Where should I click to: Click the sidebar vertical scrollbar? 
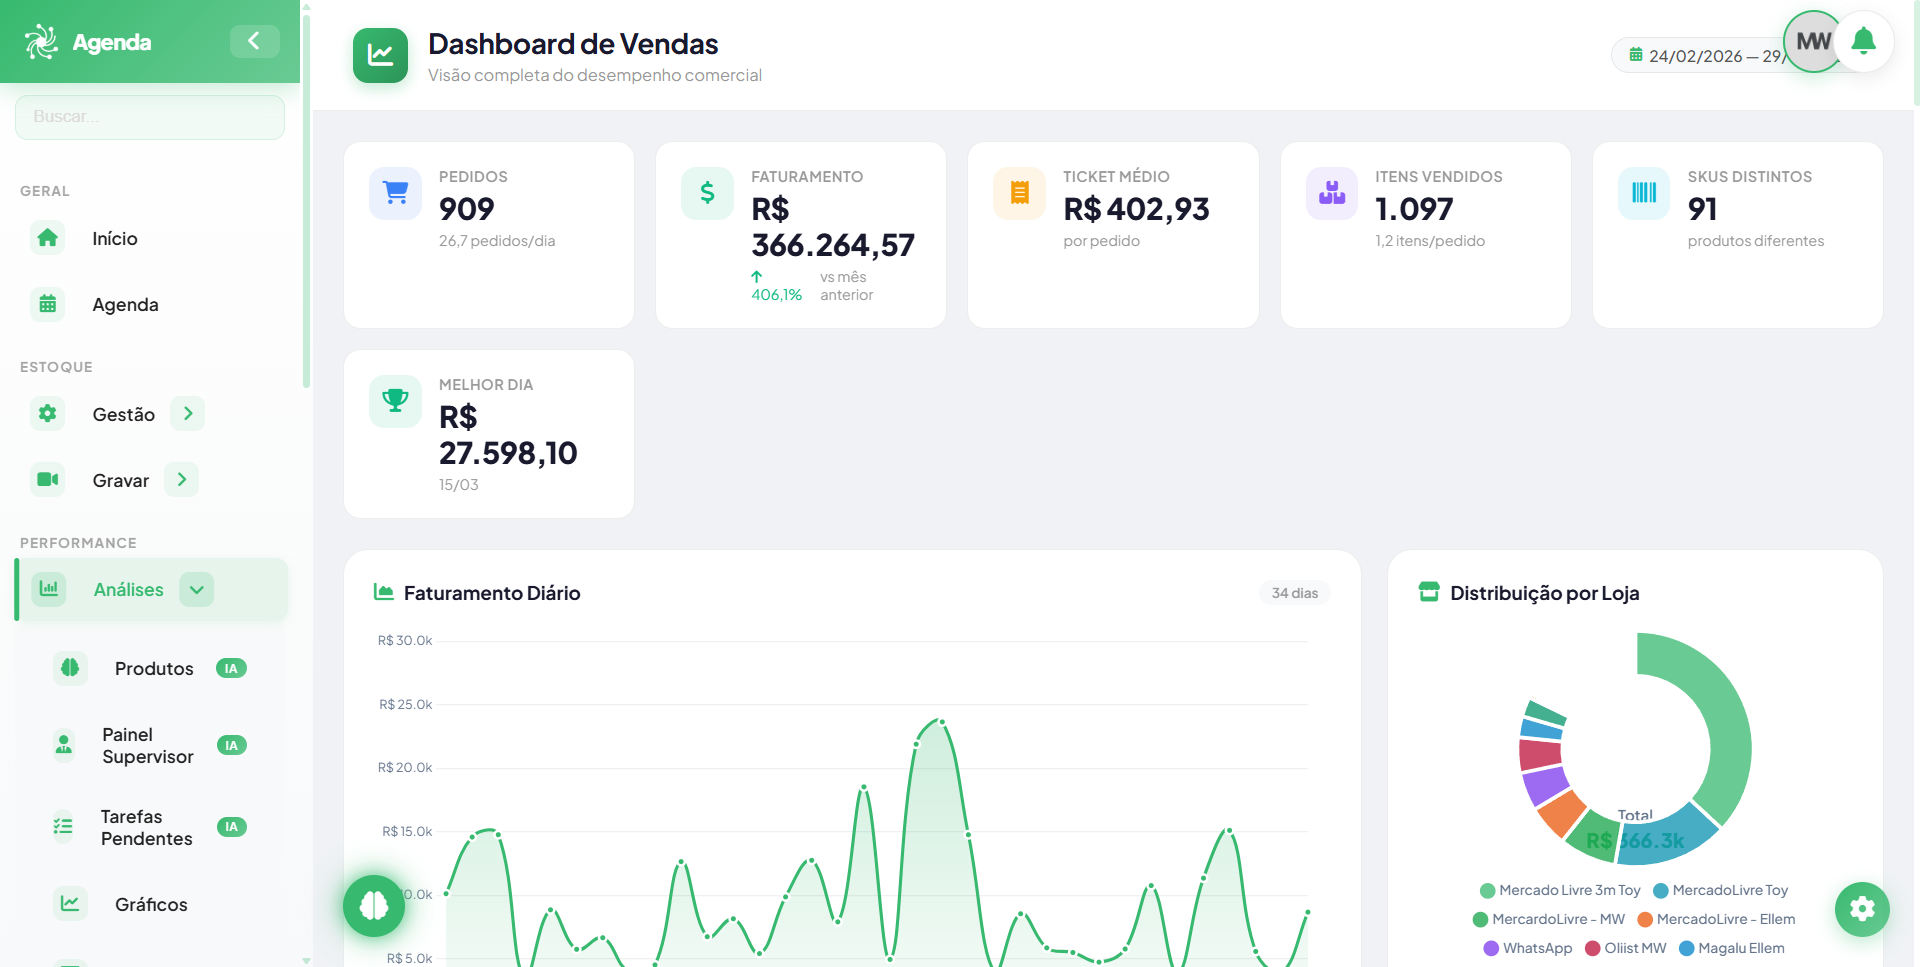tap(306, 200)
